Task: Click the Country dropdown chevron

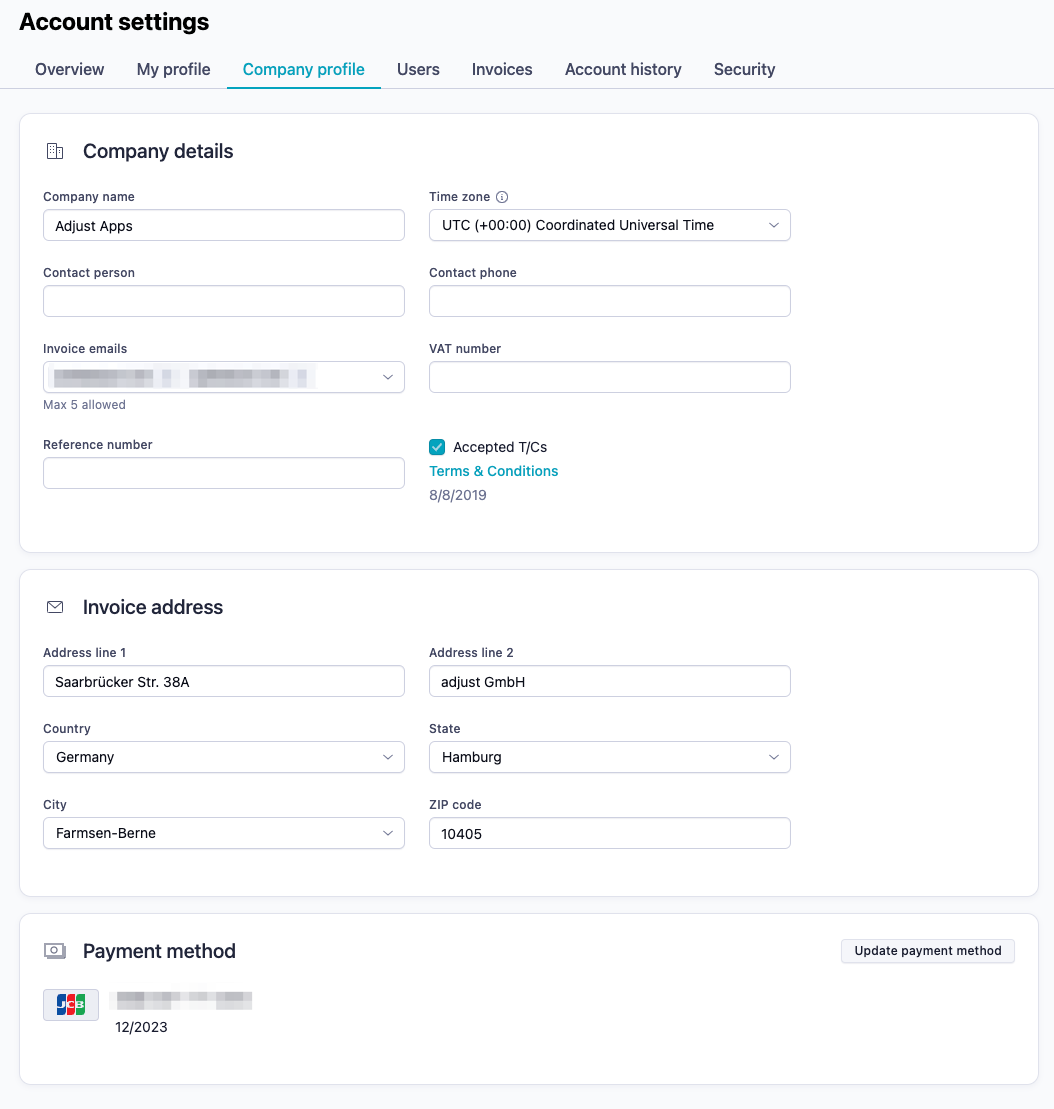Action: click(389, 757)
